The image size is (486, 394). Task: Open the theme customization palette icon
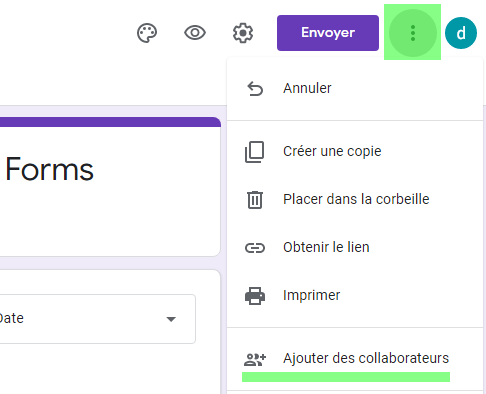(x=147, y=33)
